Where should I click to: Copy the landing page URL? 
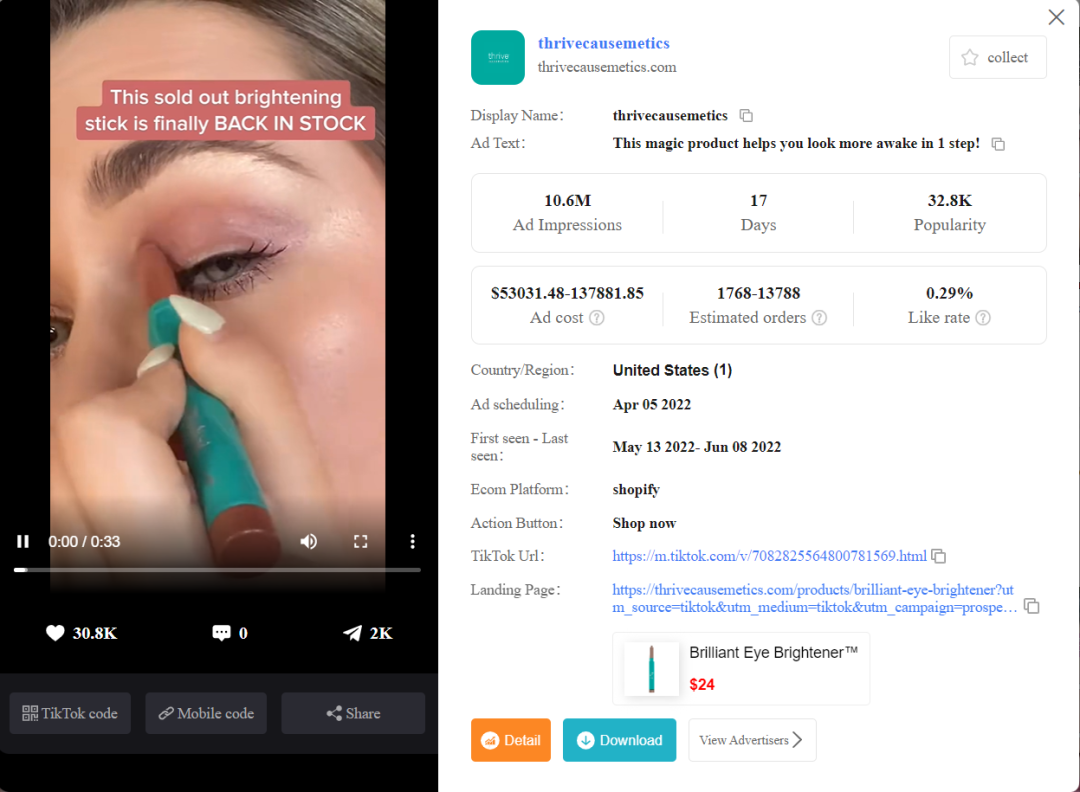click(1031, 606)
